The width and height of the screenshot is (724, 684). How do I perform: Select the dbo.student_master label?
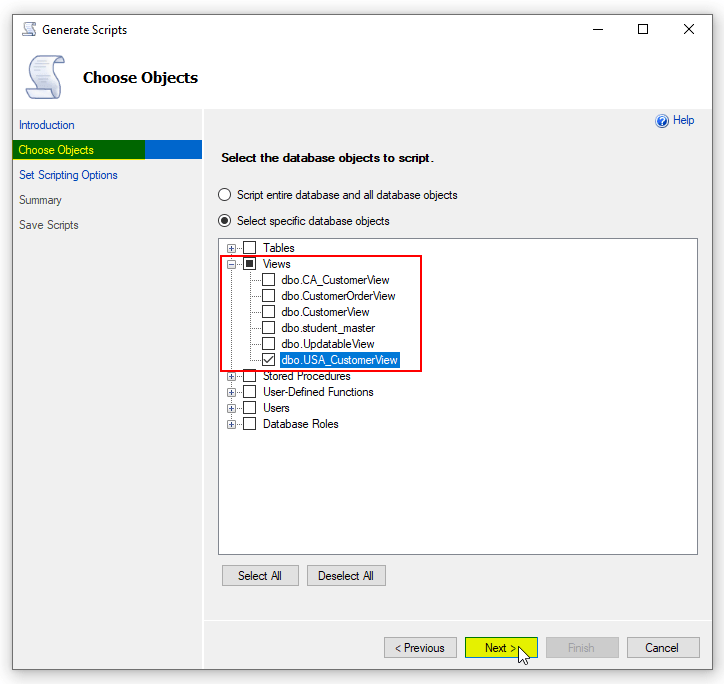[x=328, y=328]
